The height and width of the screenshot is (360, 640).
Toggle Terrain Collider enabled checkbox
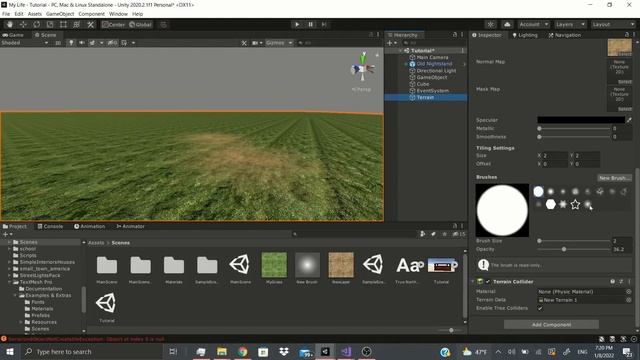tap(488, 282)
